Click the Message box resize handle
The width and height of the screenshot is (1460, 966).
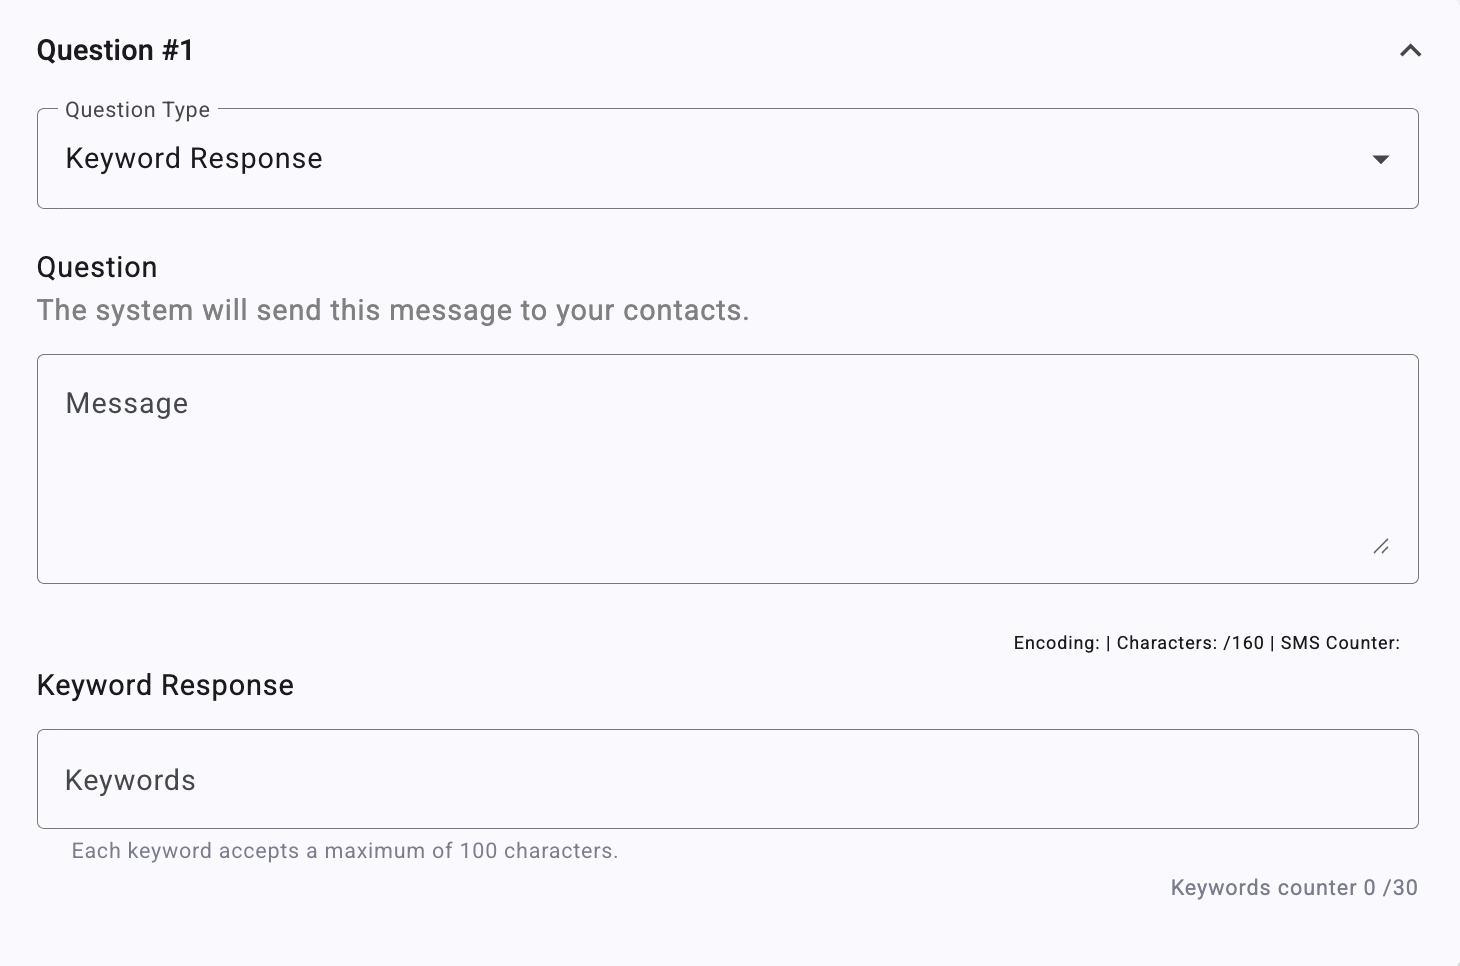1381,546
